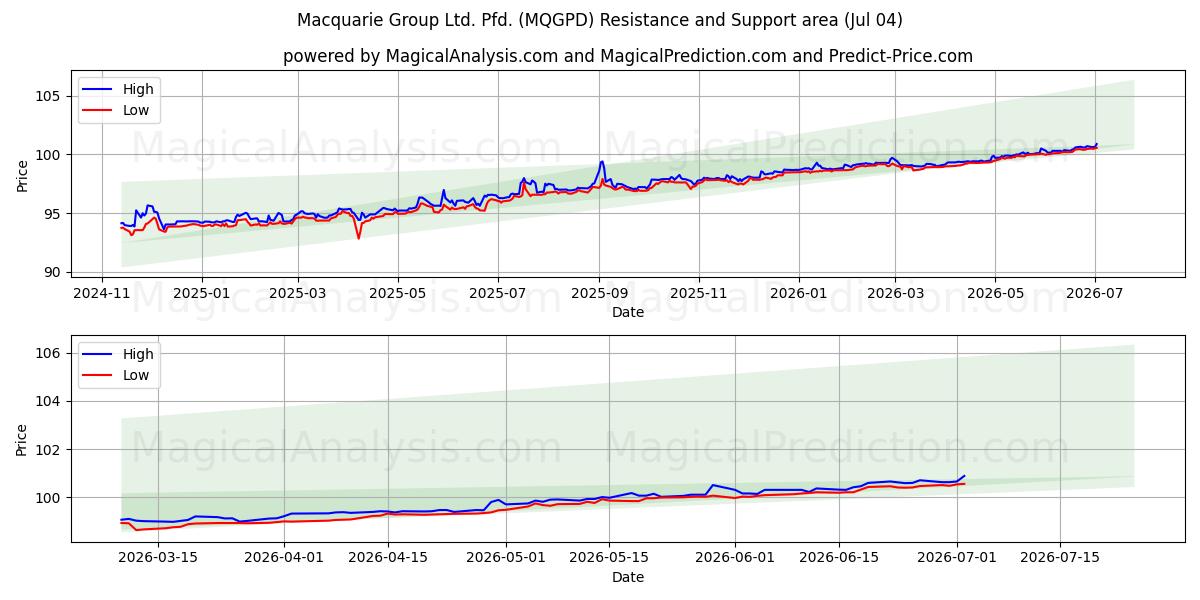Select the 'Date' axis label under top chart
This screenshot has width=1200, height=600.
coord(628,312)
